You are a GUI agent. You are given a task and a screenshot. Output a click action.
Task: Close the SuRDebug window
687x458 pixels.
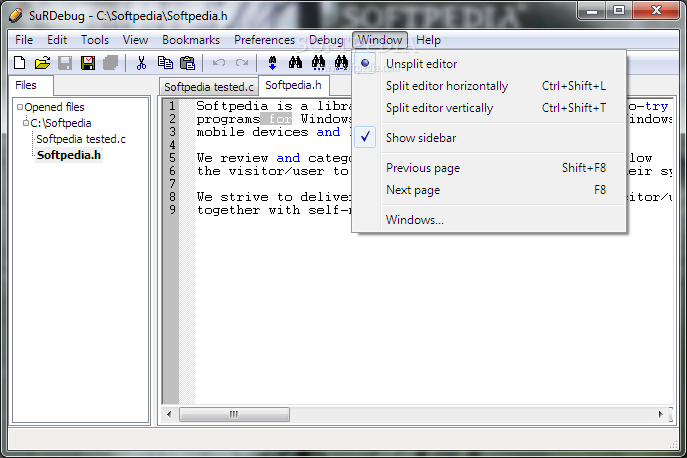point(656,10)
